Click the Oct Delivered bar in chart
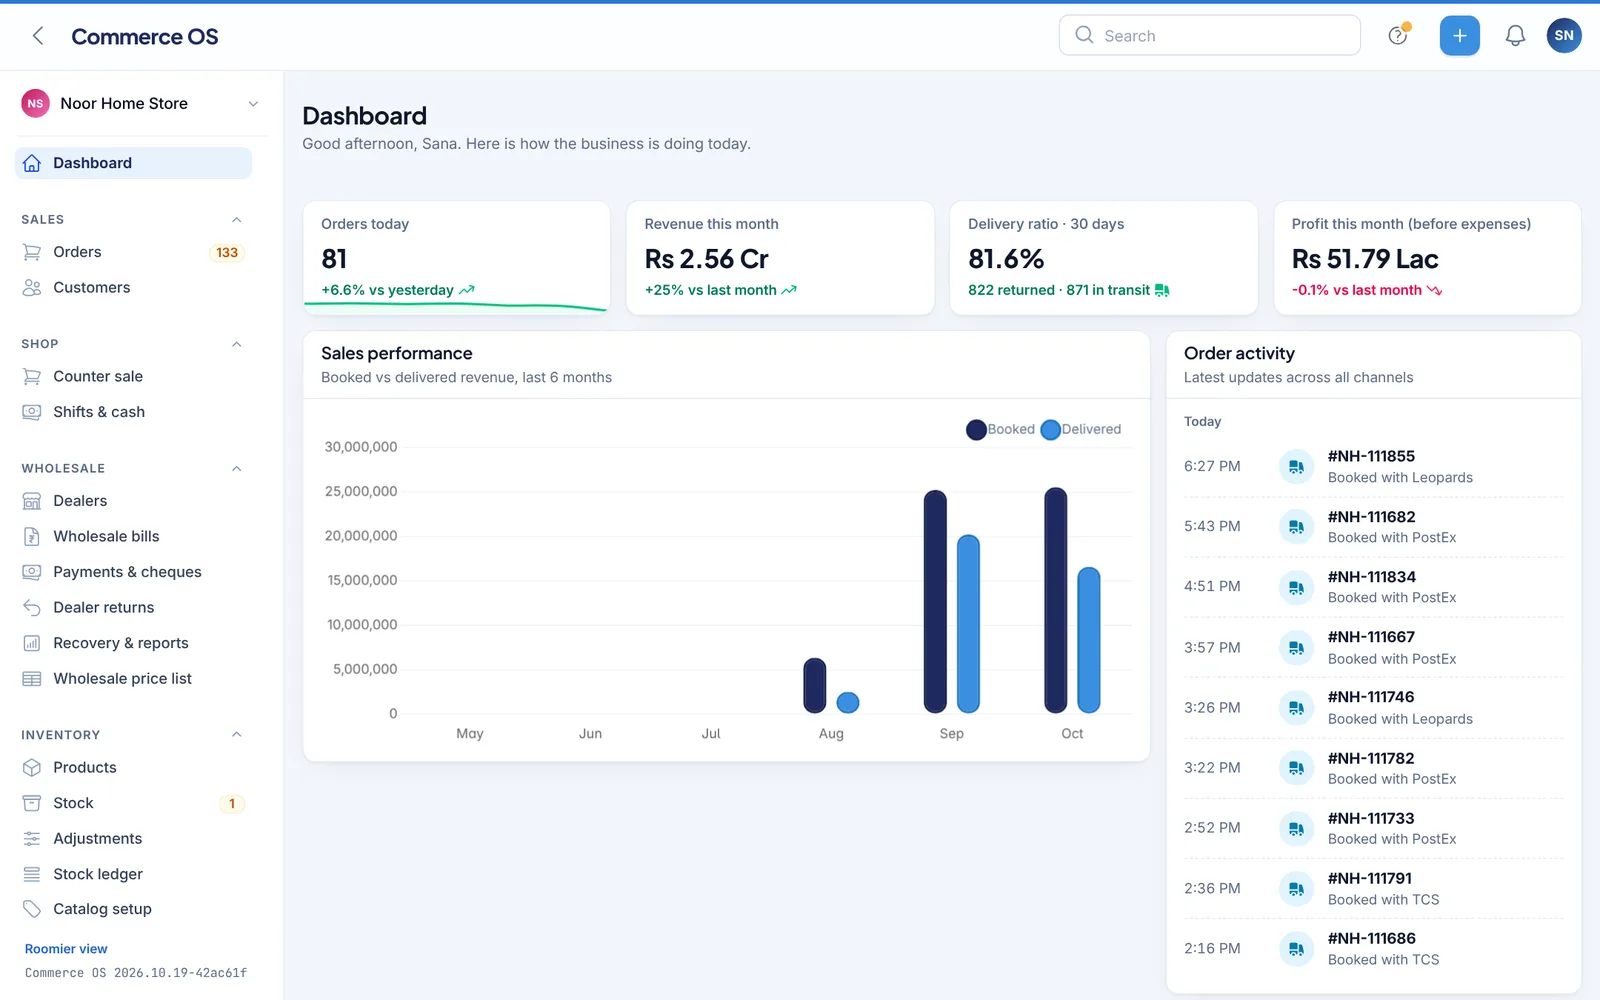Image resolution: width=1600 pixels, height=1000 pixels. pos(1089,640)
